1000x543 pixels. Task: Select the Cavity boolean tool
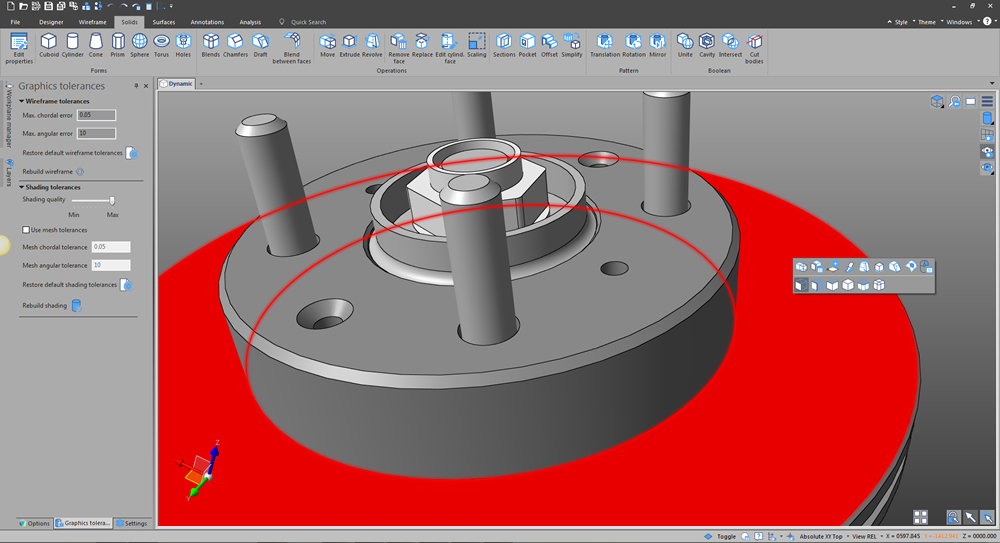tap(707, 45)
